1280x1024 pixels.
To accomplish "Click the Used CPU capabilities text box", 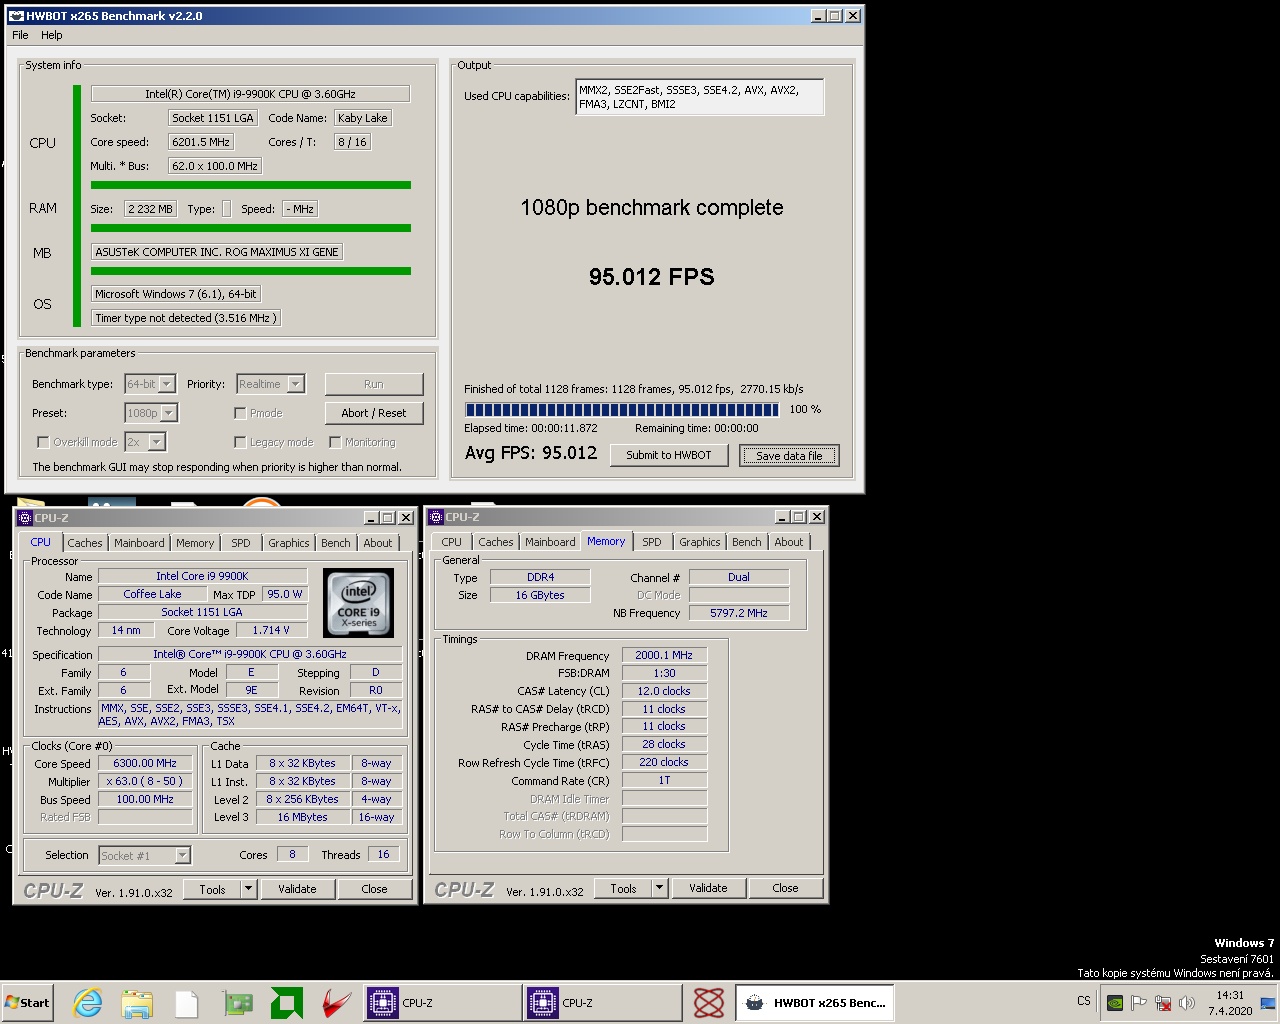I will click(700, 97).
